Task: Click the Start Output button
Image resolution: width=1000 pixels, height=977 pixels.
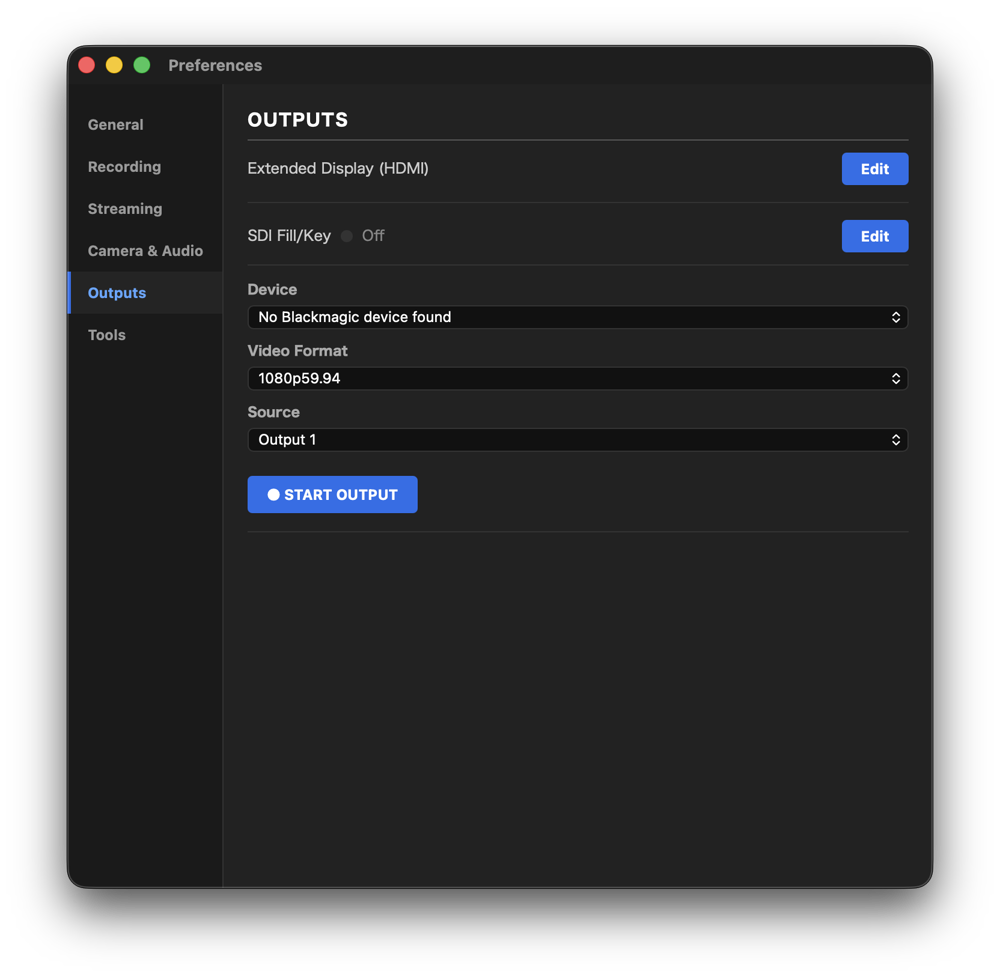Action: [332, 494]
